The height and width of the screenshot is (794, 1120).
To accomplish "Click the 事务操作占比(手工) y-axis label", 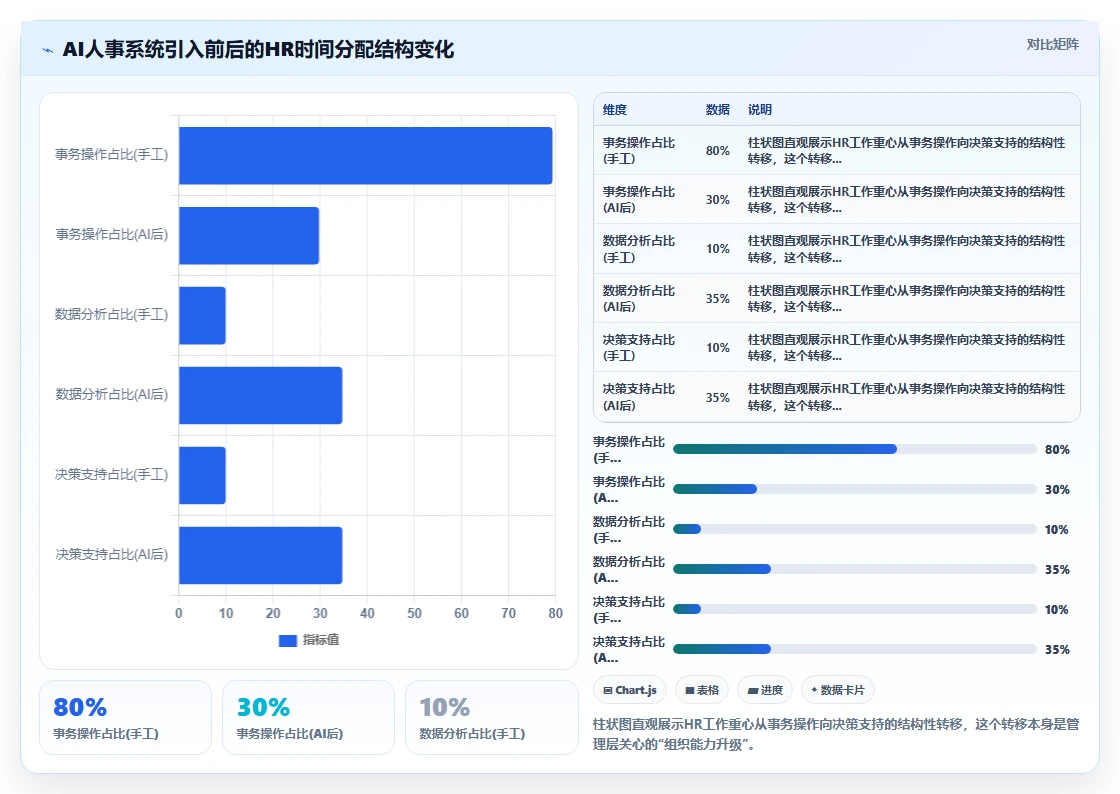I will coord(111,154).
